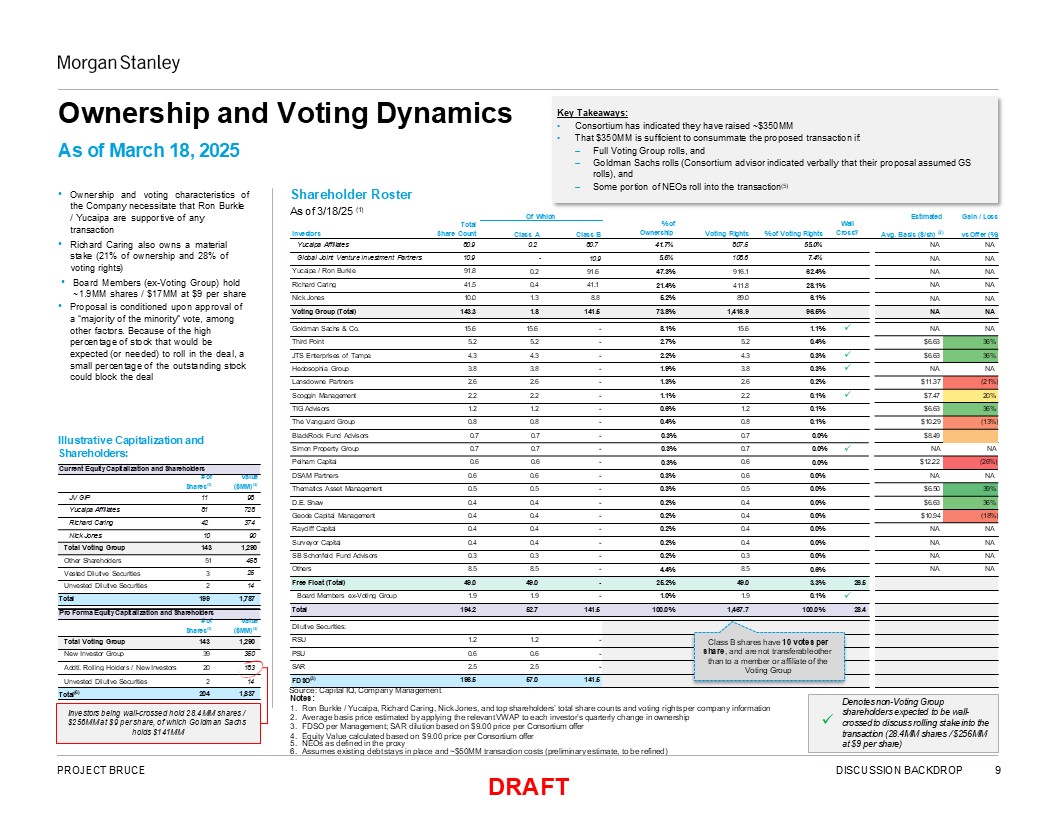Click the green checkmark in the legend box
This screenshot has width=1056, height=816.
coord(826,720)
